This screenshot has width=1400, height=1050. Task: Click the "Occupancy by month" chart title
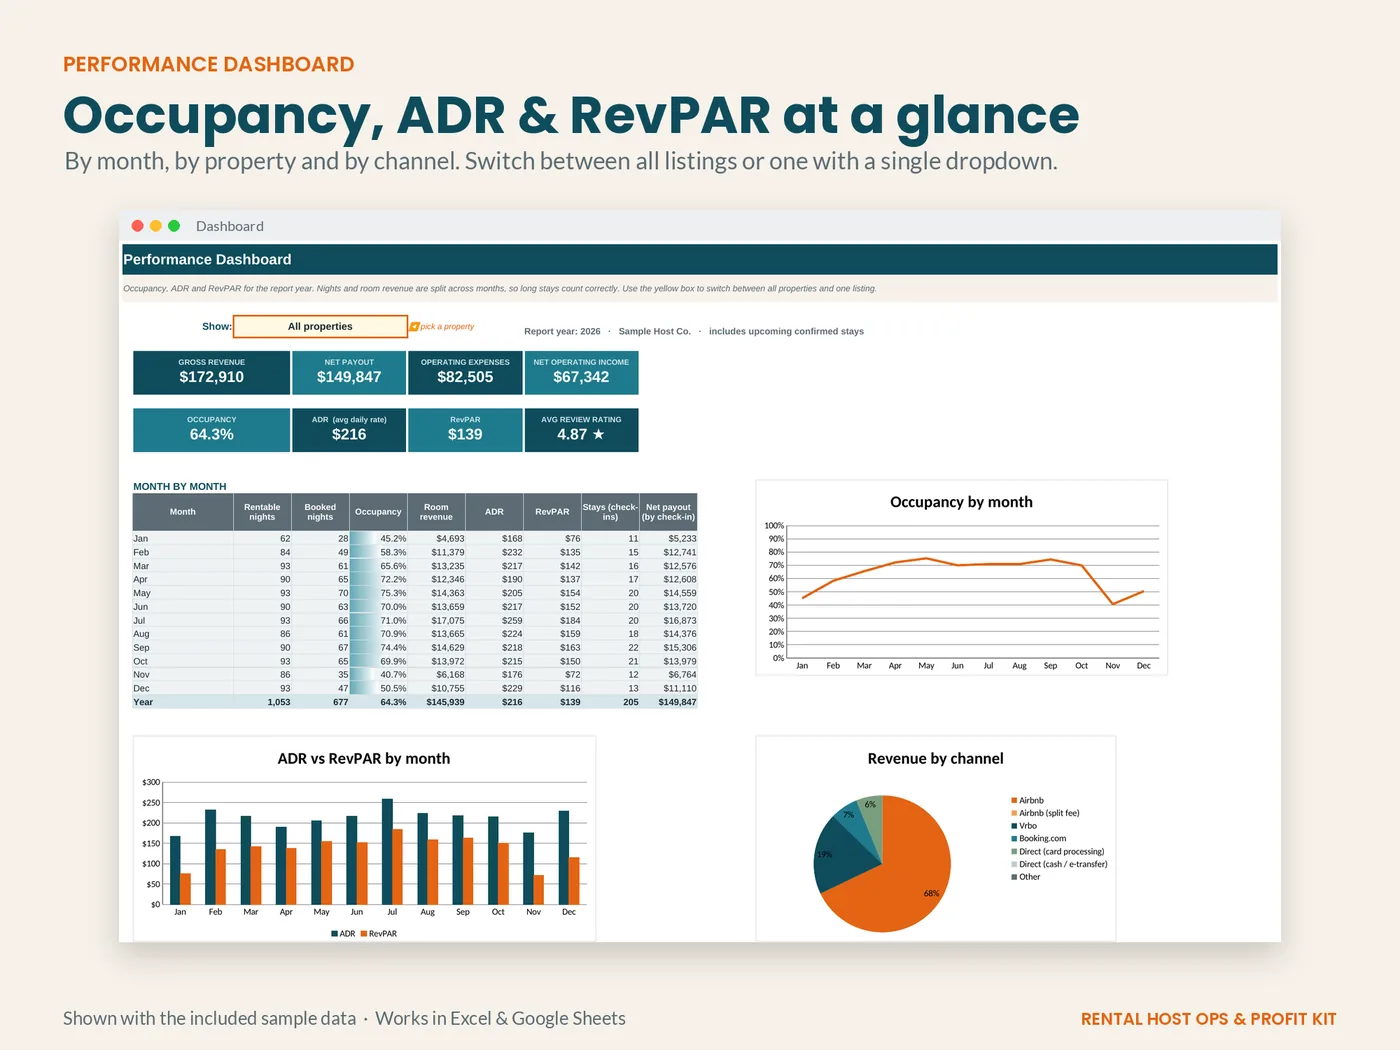tap(961, 502)
